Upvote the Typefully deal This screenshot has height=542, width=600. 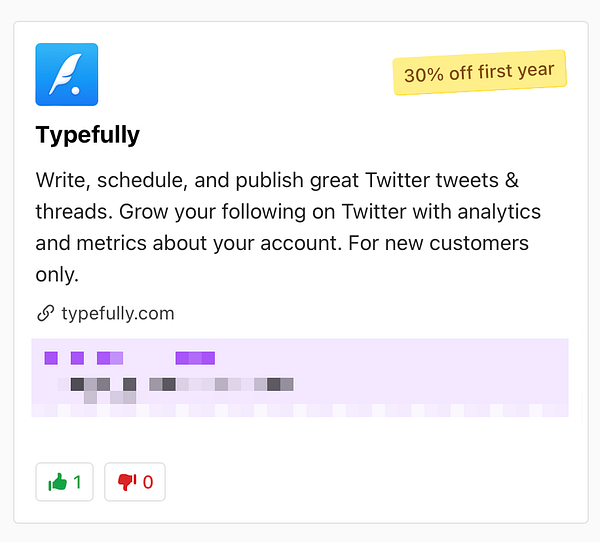[x=64, y=482]
